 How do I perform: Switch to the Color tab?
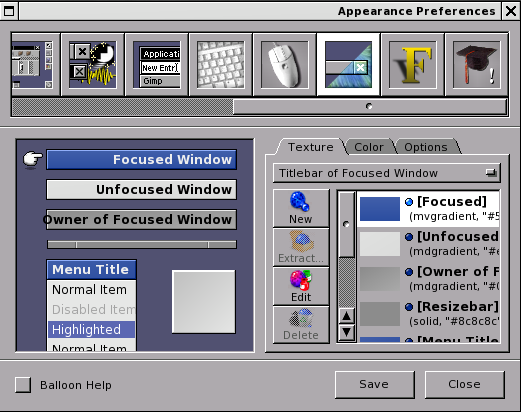tap(369, 147)
